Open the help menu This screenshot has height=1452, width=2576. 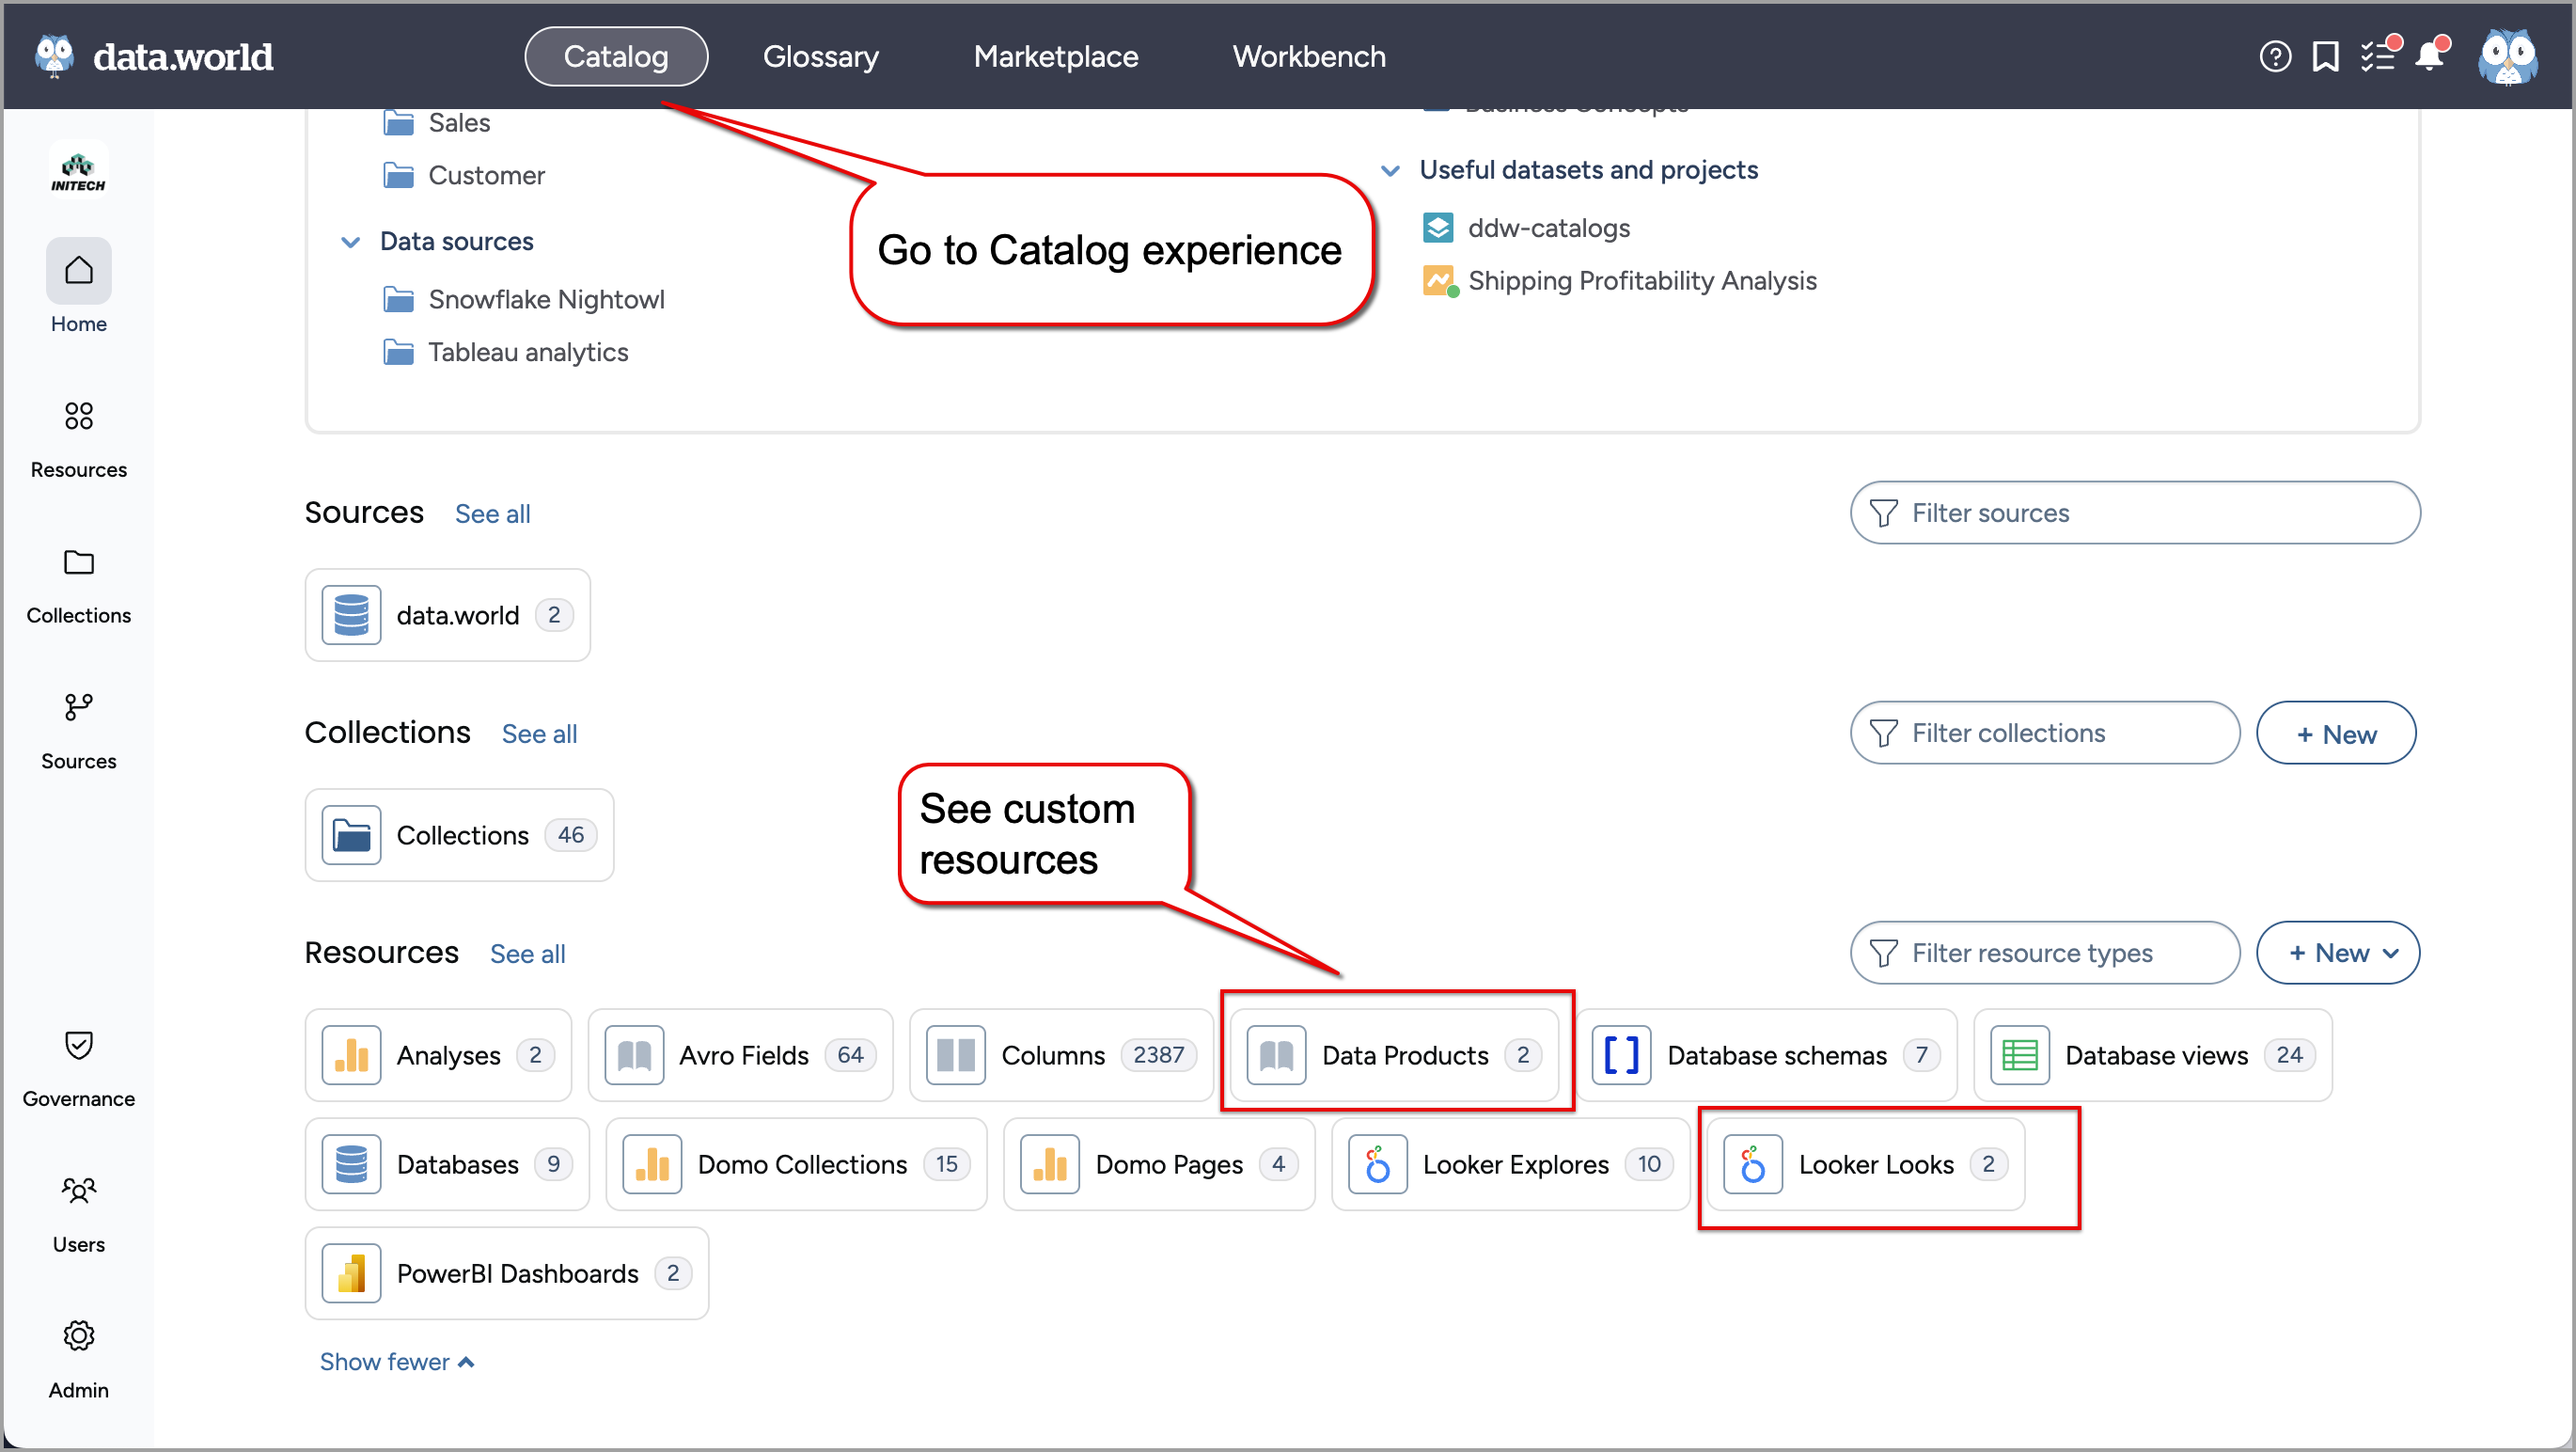(2275, 56)
